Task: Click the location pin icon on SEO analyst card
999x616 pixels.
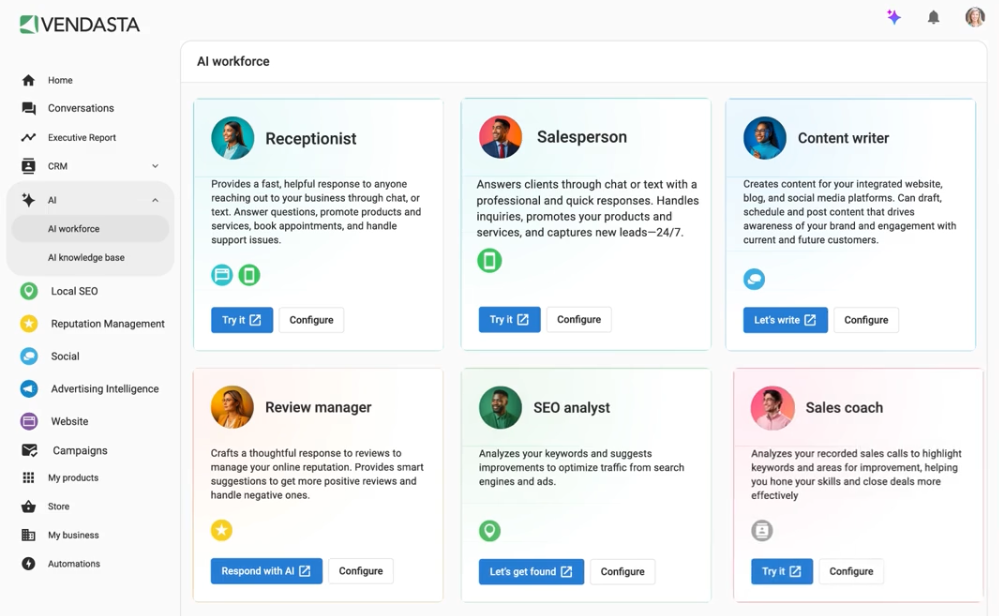Action: pos(489,530)
